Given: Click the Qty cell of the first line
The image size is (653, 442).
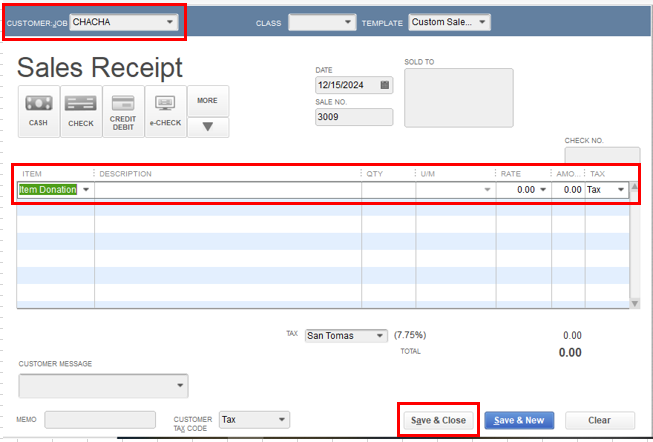Looking at the screenshot, I should click(389, 190).
